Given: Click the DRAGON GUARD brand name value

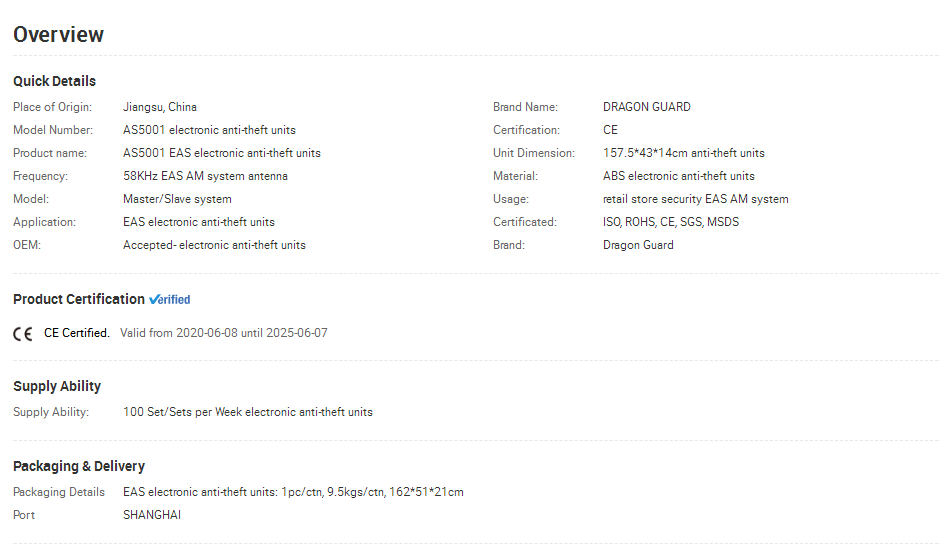Looking at the screenshot, I should [647, 107].
